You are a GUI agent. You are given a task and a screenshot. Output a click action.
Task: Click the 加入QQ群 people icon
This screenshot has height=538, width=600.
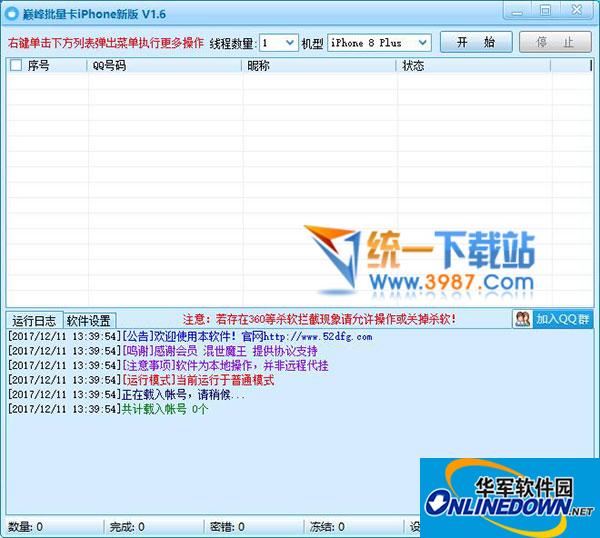pyautogui.click(x=522, y=319)
